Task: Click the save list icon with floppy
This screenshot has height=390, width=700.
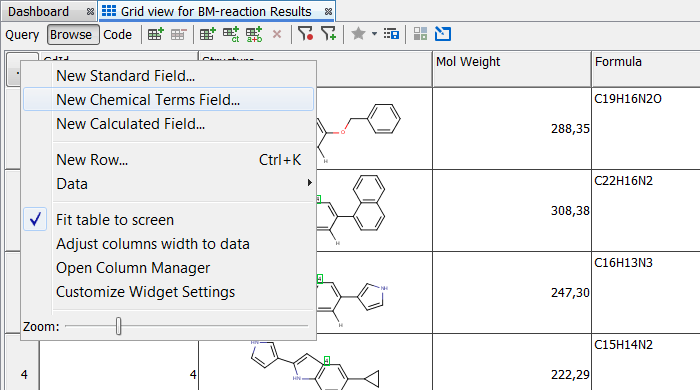Action: 391,34
